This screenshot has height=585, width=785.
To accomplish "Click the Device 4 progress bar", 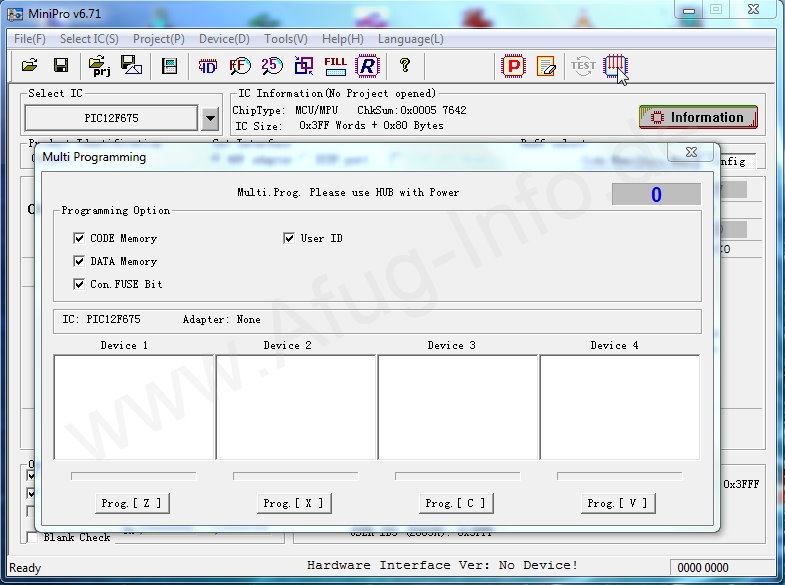I will point(619,476).
